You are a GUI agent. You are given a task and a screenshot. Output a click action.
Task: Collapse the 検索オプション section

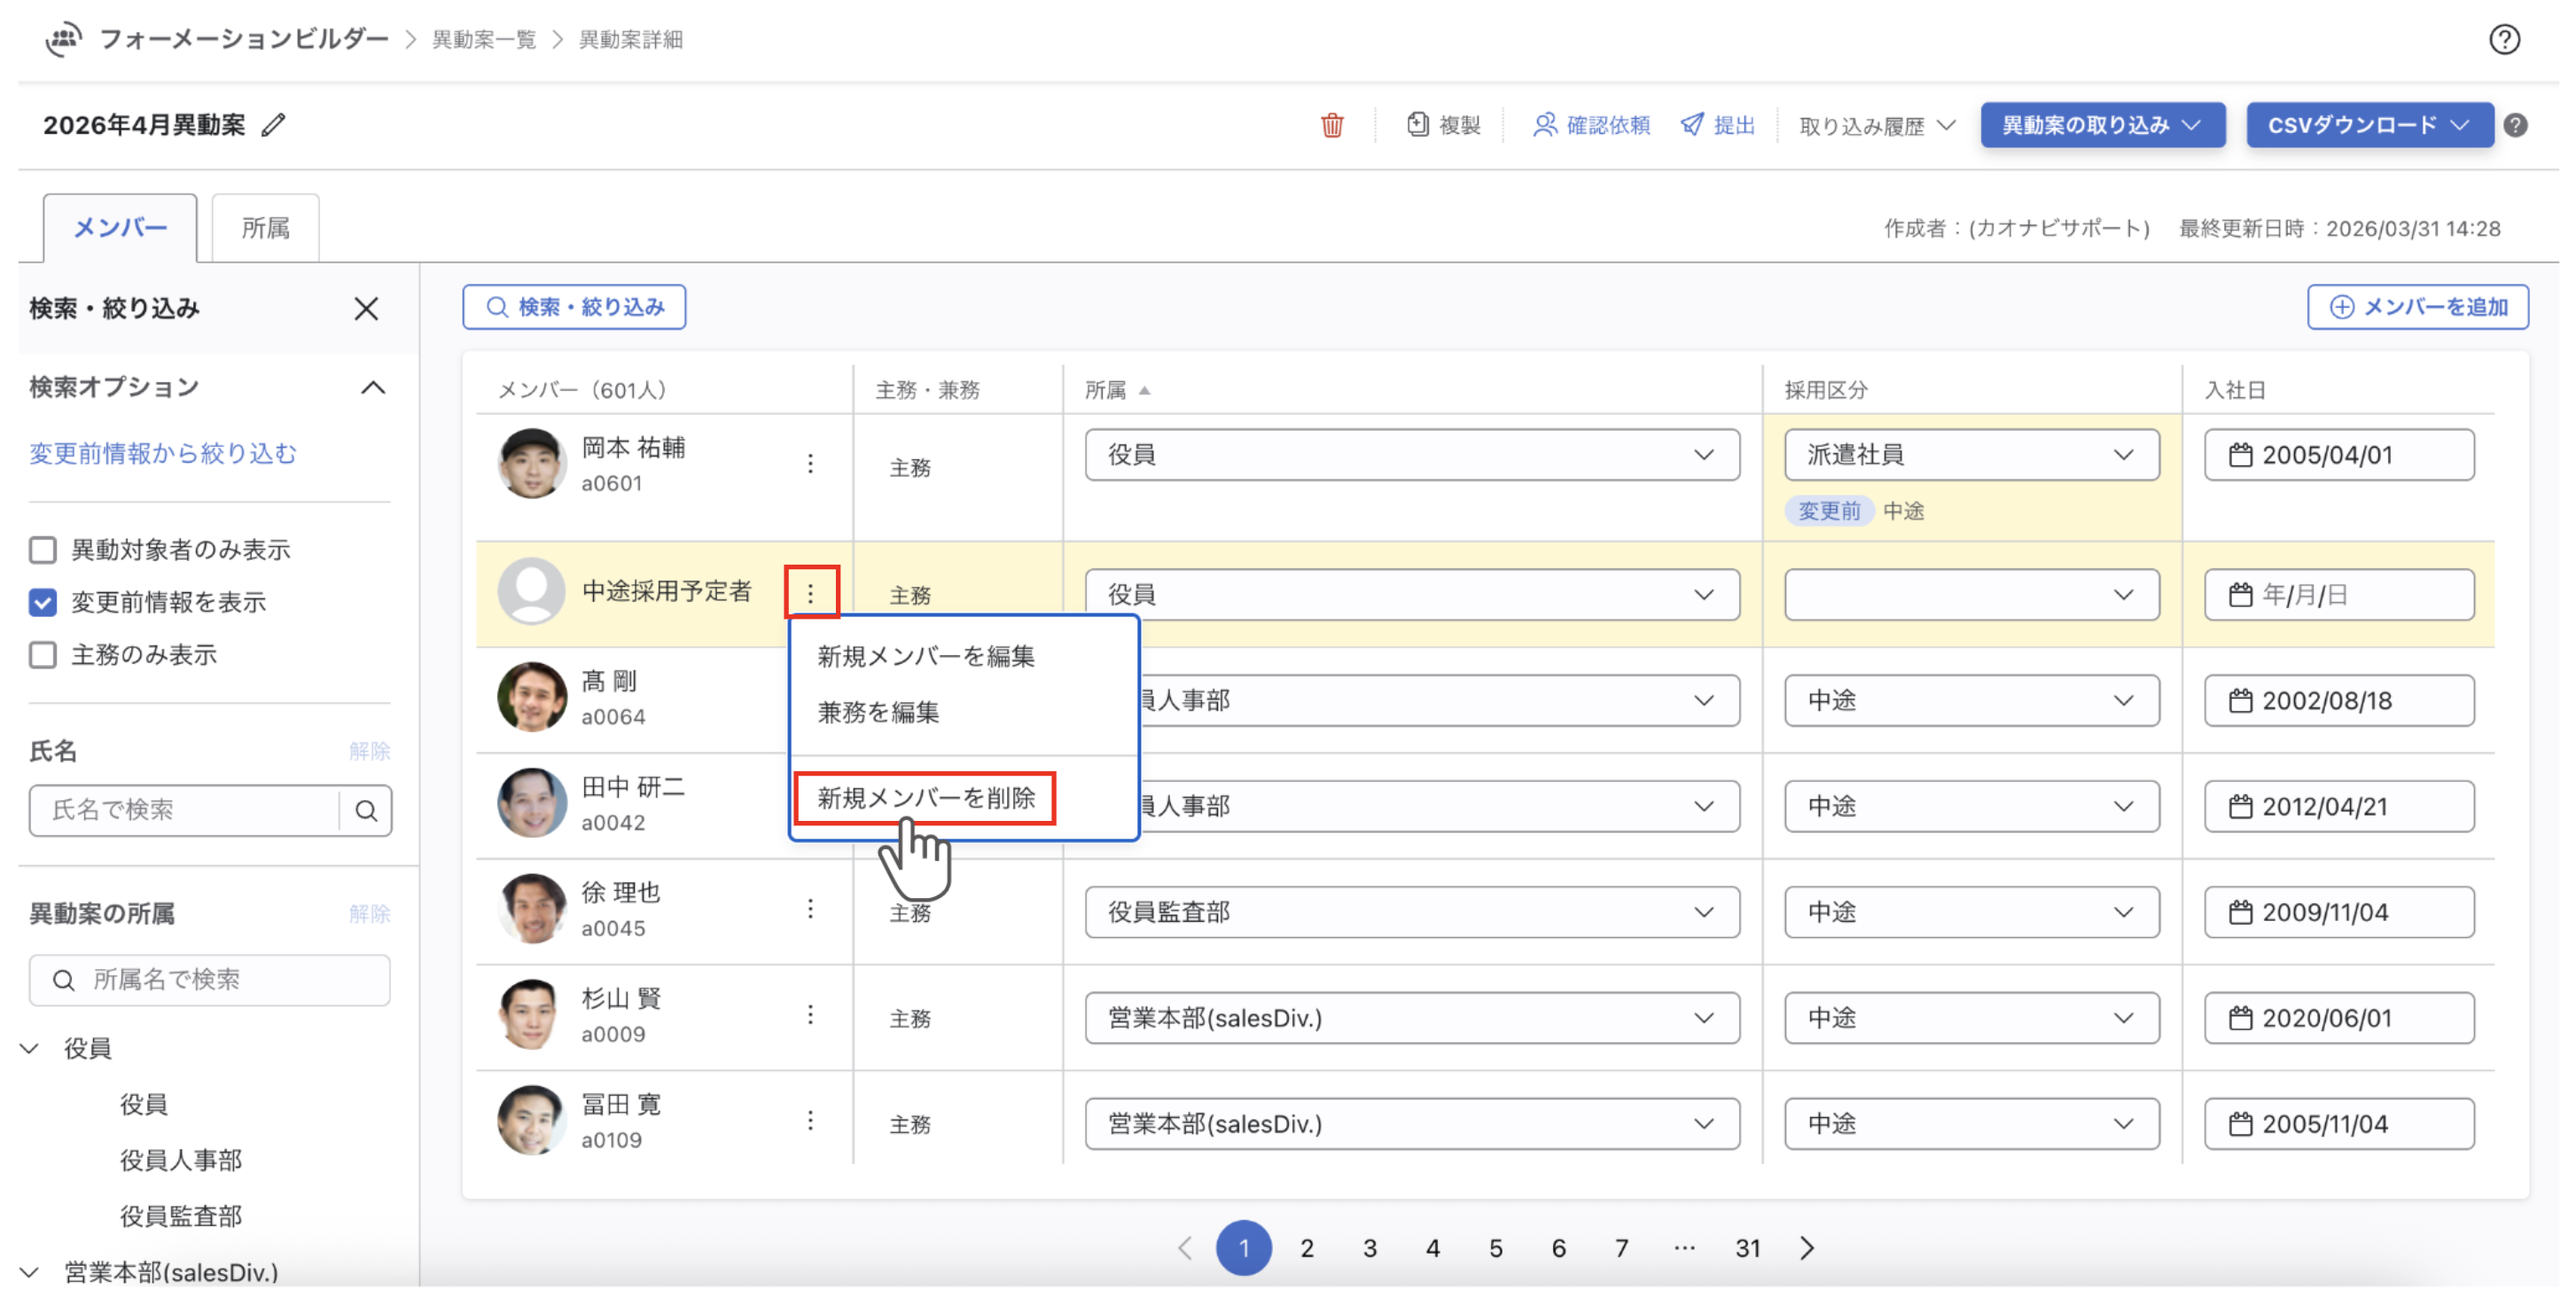[x=373, y=387]
